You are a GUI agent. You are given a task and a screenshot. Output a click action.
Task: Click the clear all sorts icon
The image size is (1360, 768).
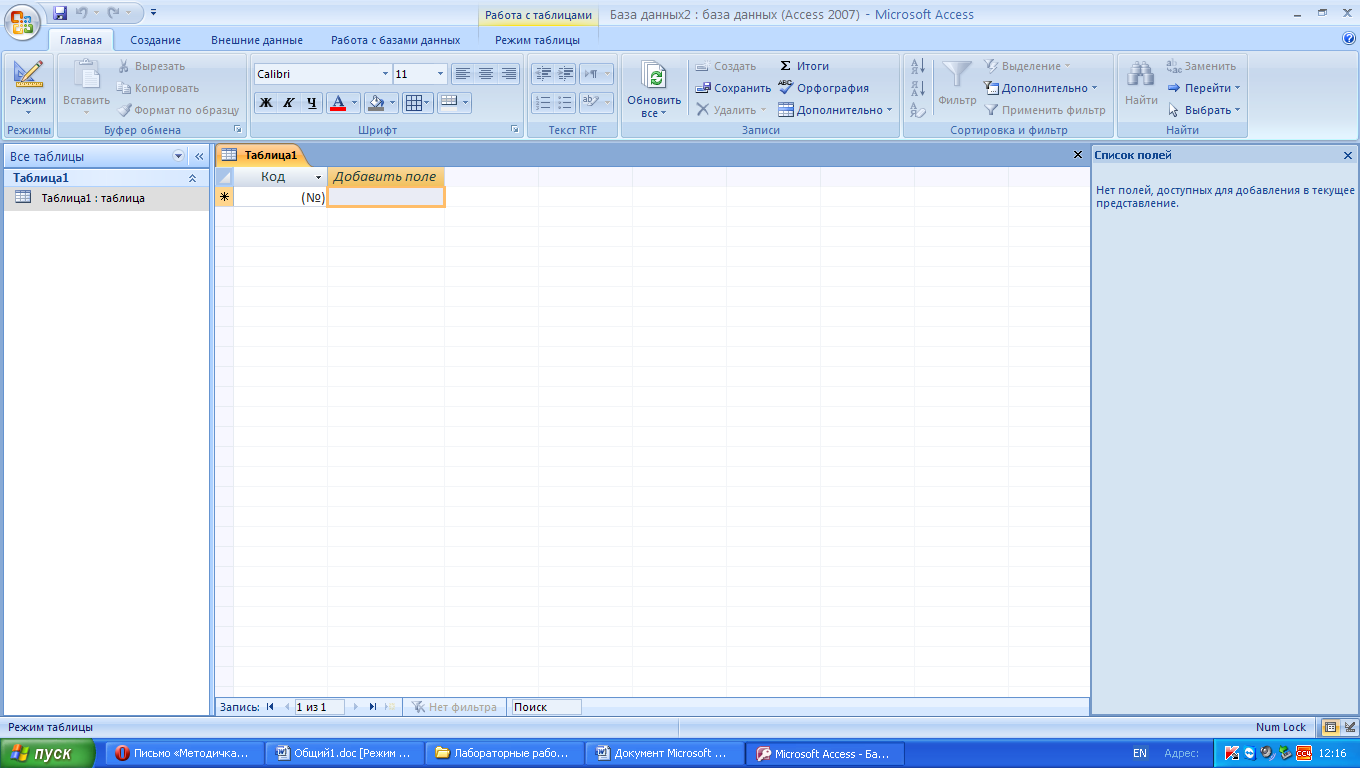pos(918,110)
